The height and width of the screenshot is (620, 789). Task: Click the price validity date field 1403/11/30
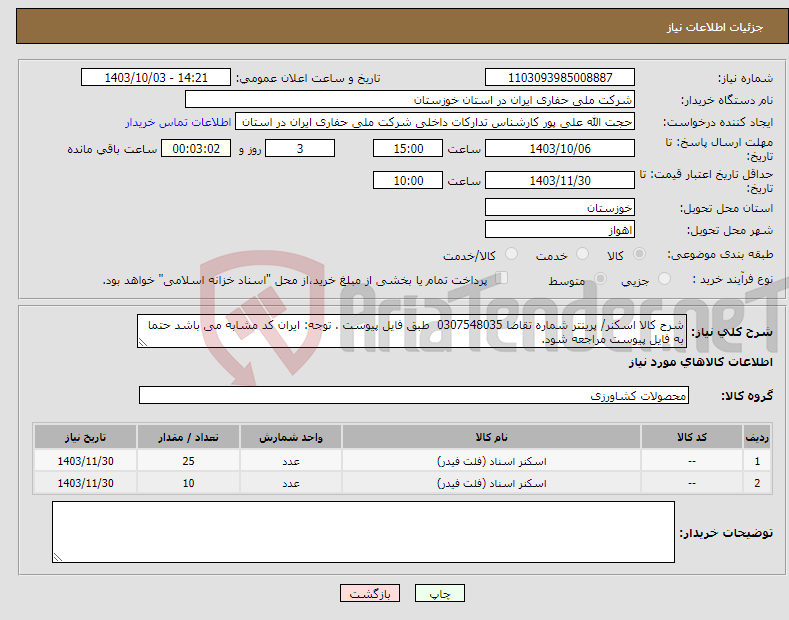560,180
